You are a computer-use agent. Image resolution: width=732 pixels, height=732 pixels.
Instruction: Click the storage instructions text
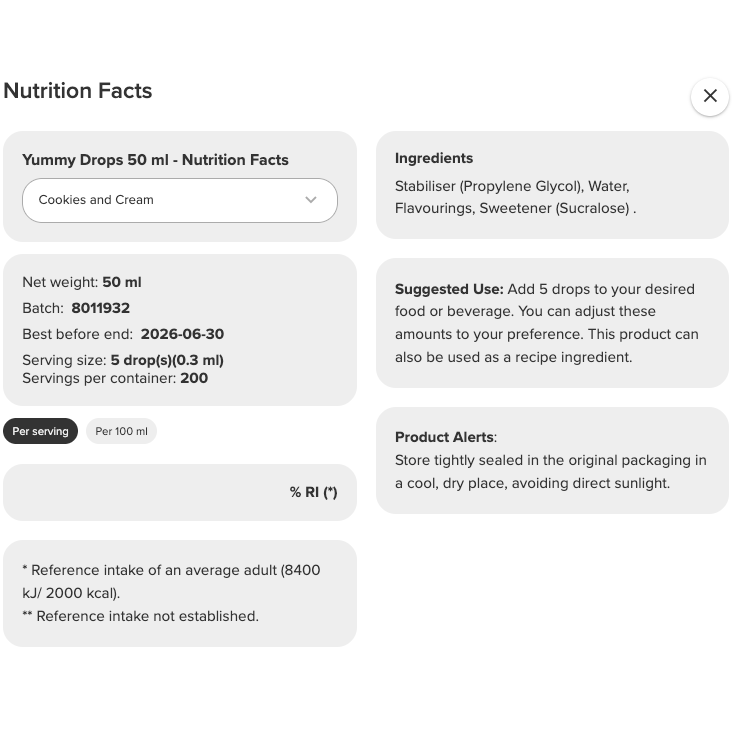[x=550, y=472]
